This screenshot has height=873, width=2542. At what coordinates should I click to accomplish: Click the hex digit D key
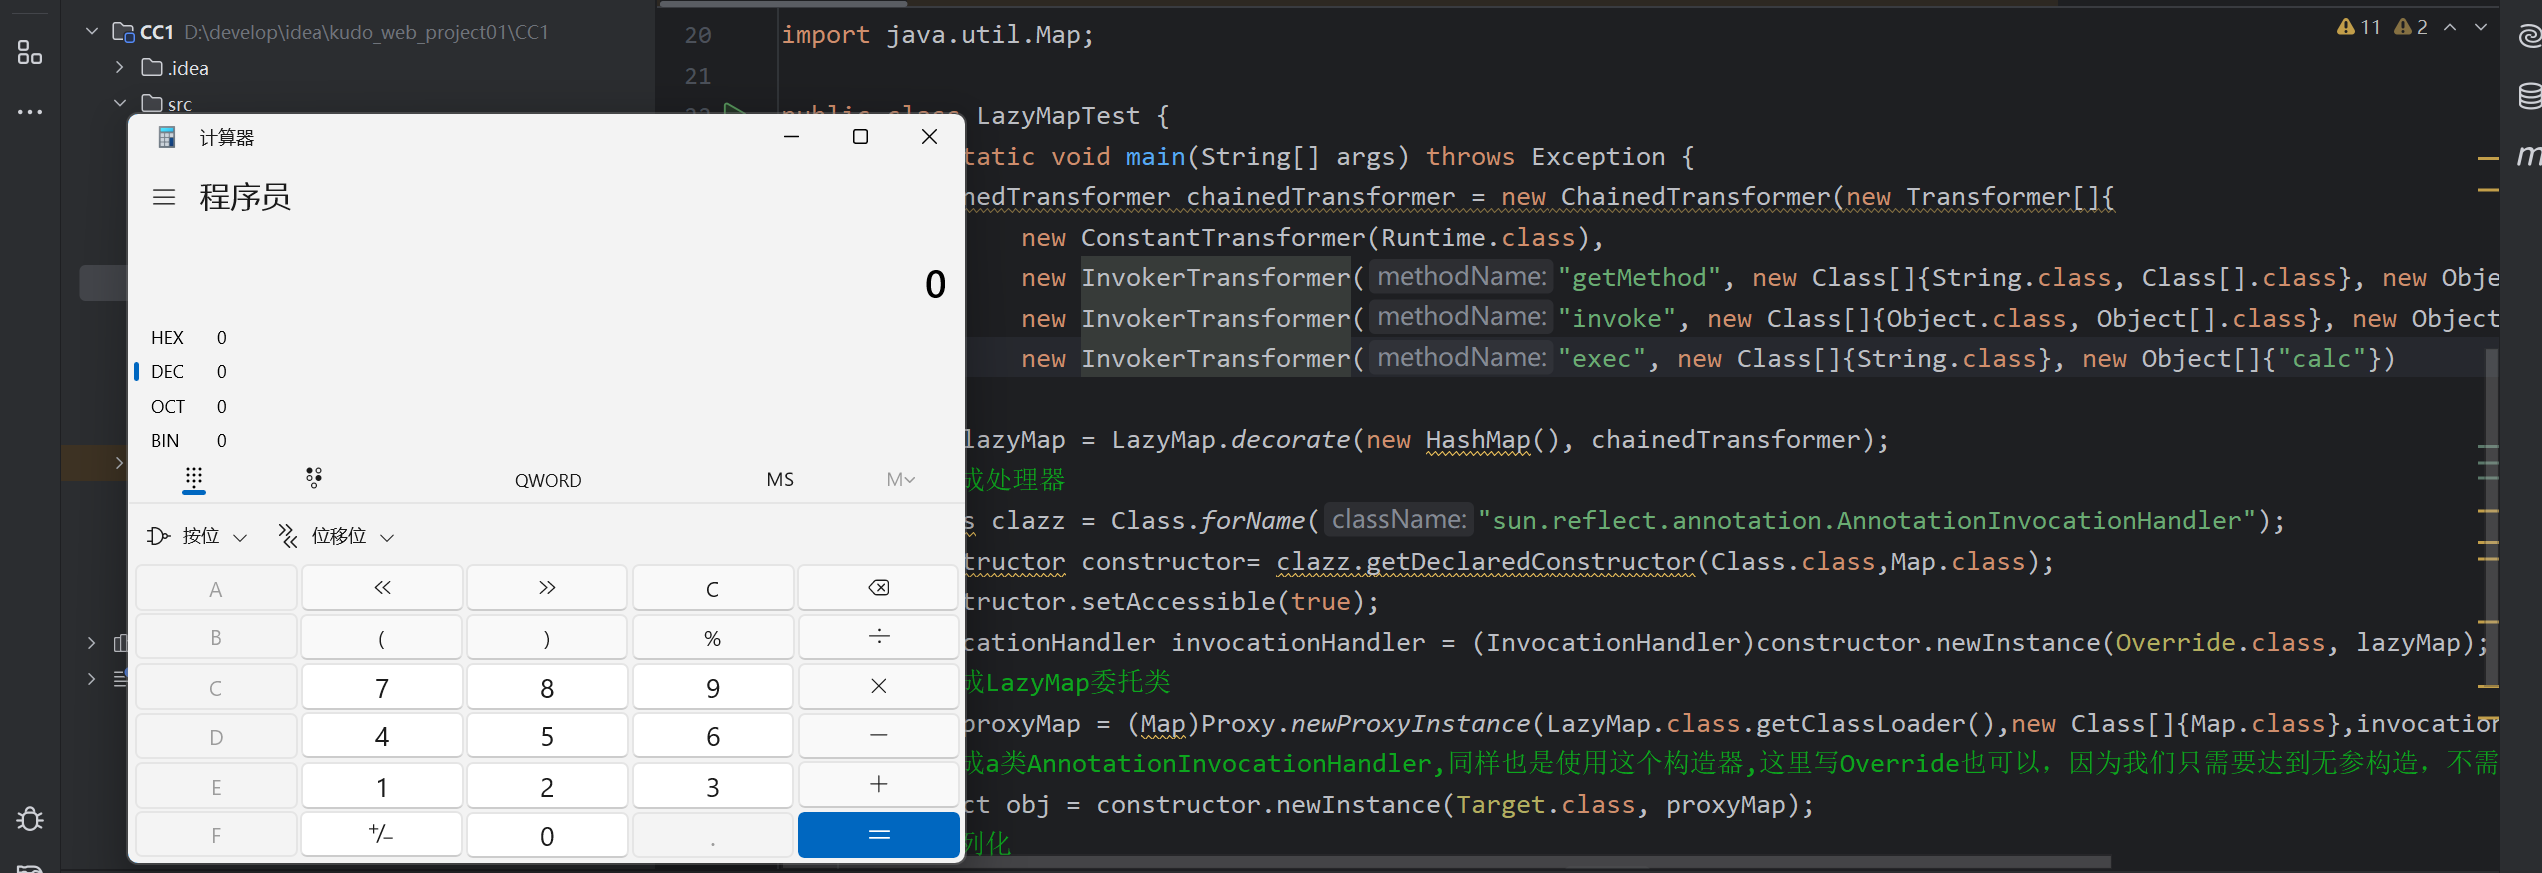216,736
